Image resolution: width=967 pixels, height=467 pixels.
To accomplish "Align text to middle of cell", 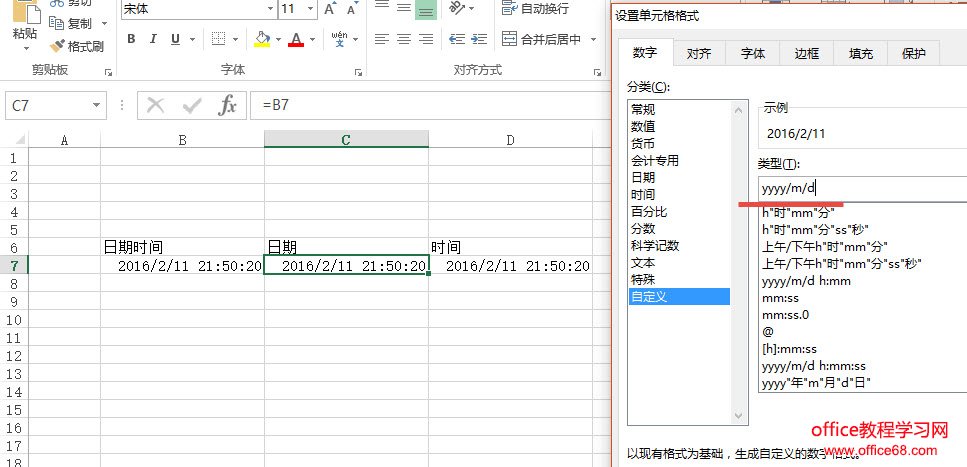I will point(404,9).
